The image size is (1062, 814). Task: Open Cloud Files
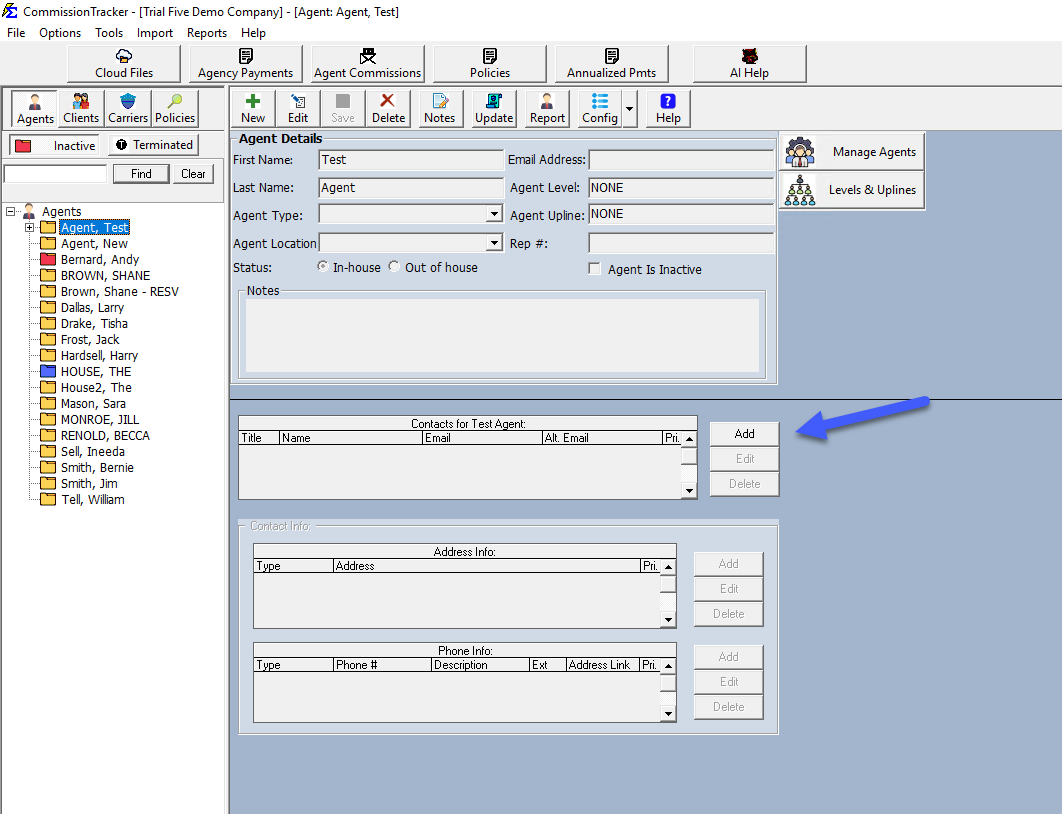pos(122,63)
